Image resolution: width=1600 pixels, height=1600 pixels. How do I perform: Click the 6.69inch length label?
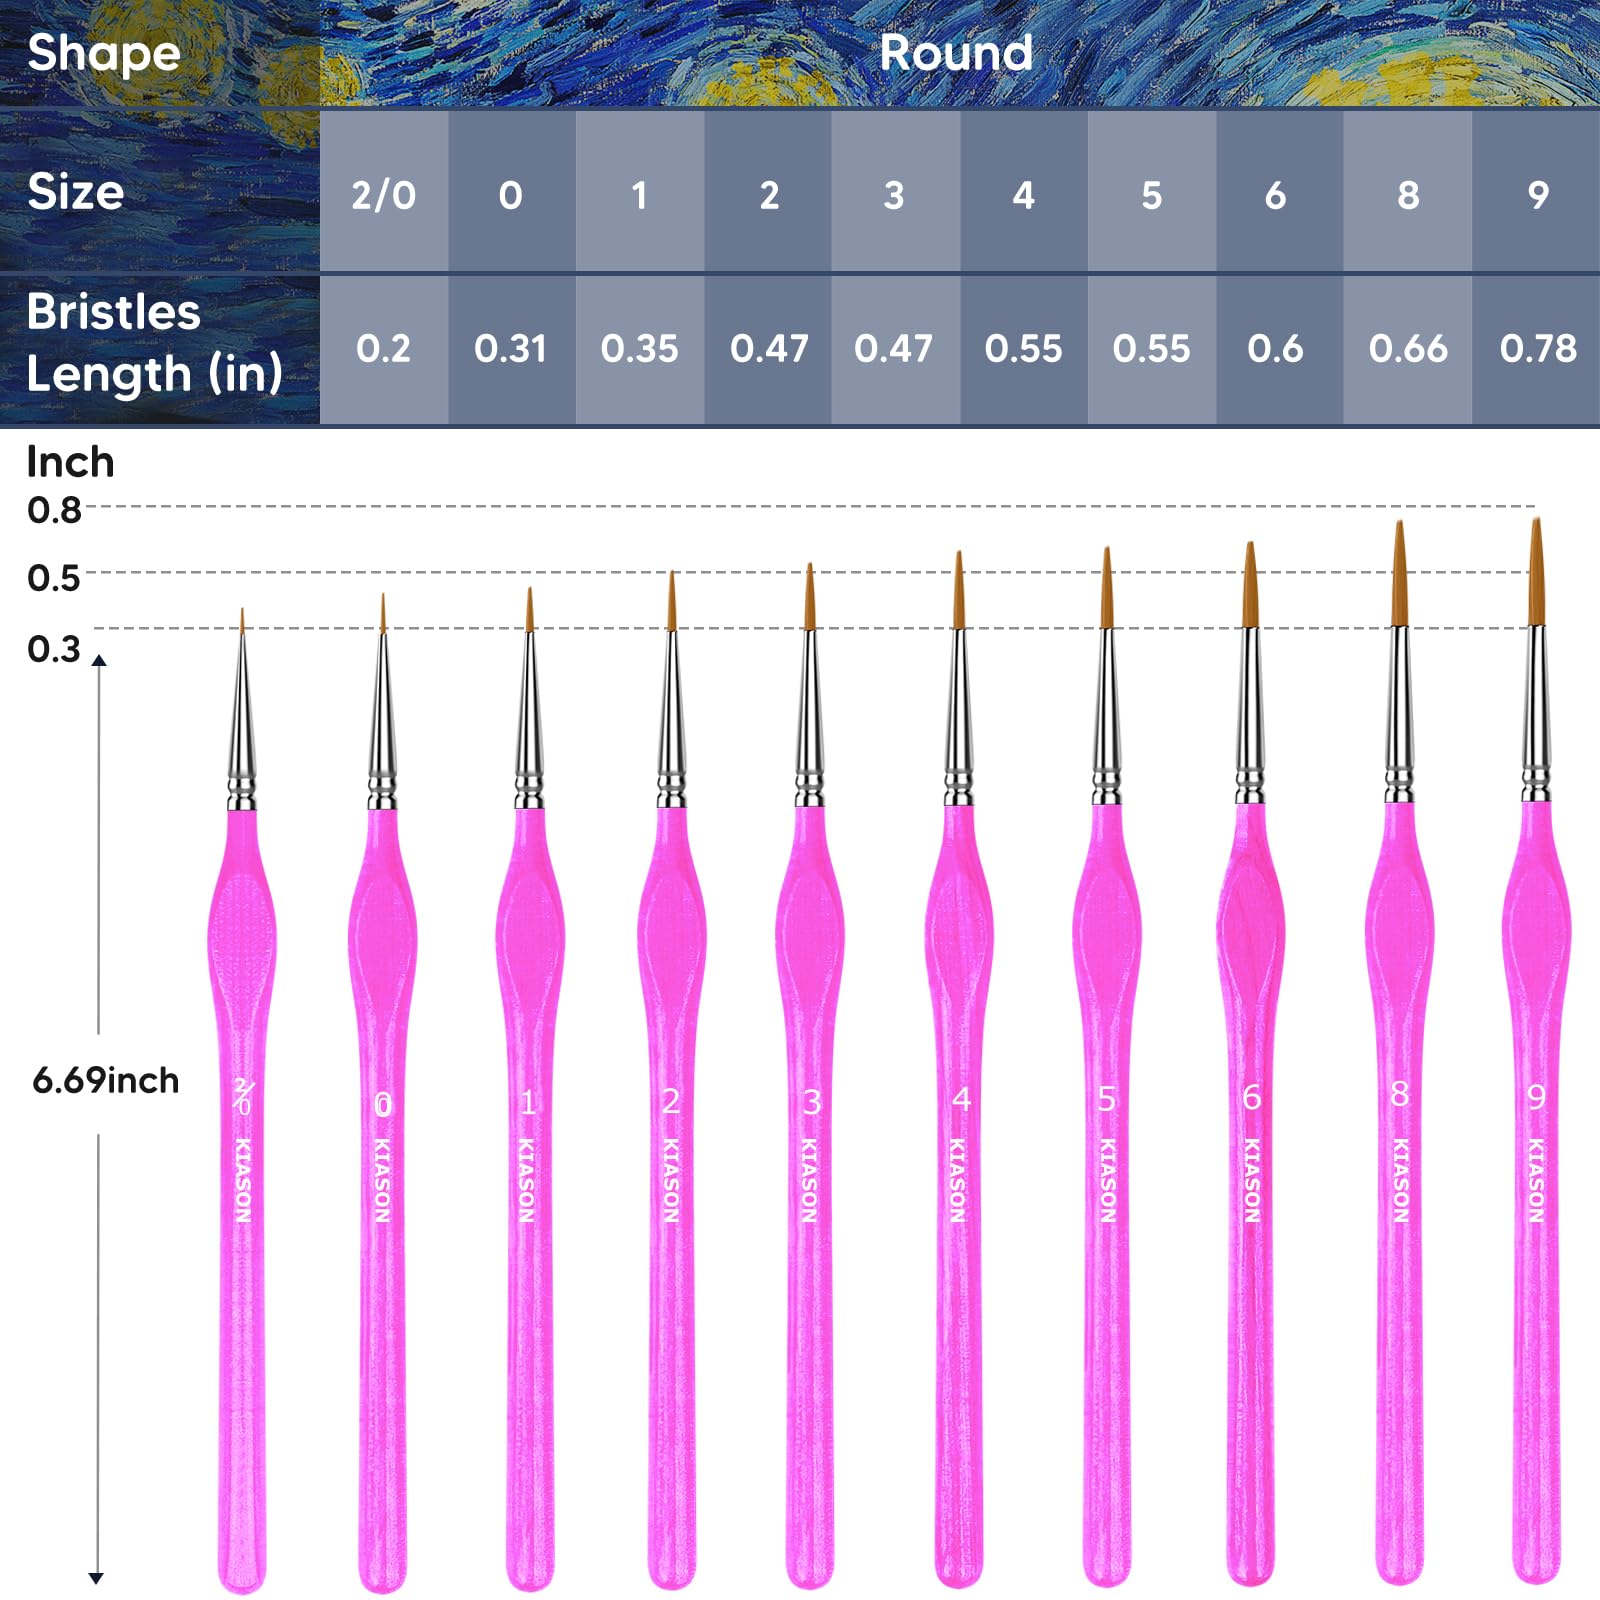[x=106, y=1081]
